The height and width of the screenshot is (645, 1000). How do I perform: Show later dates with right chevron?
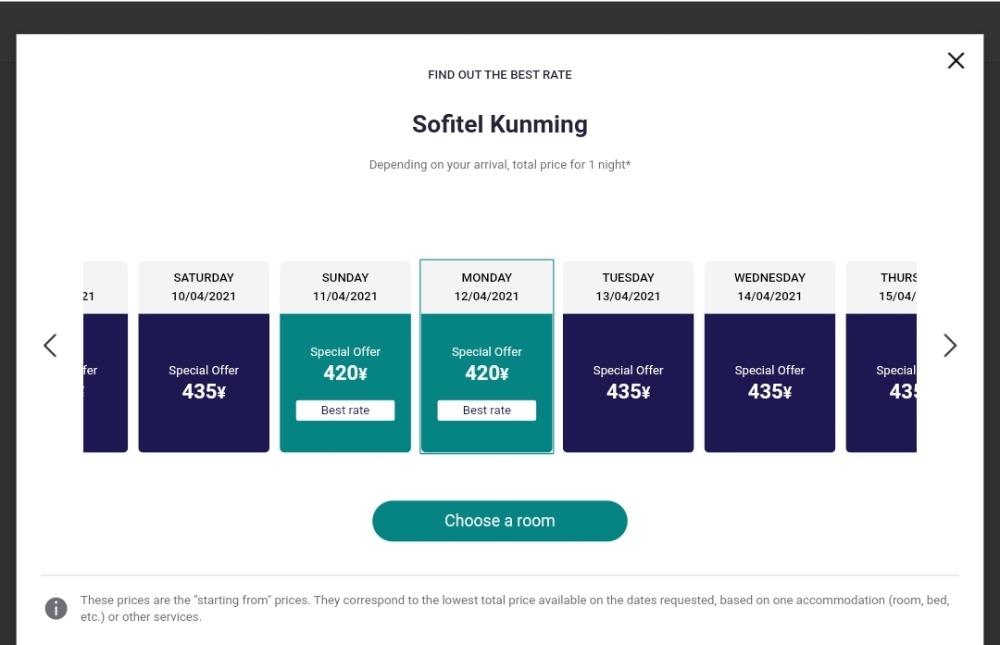[x=950, y=345]
